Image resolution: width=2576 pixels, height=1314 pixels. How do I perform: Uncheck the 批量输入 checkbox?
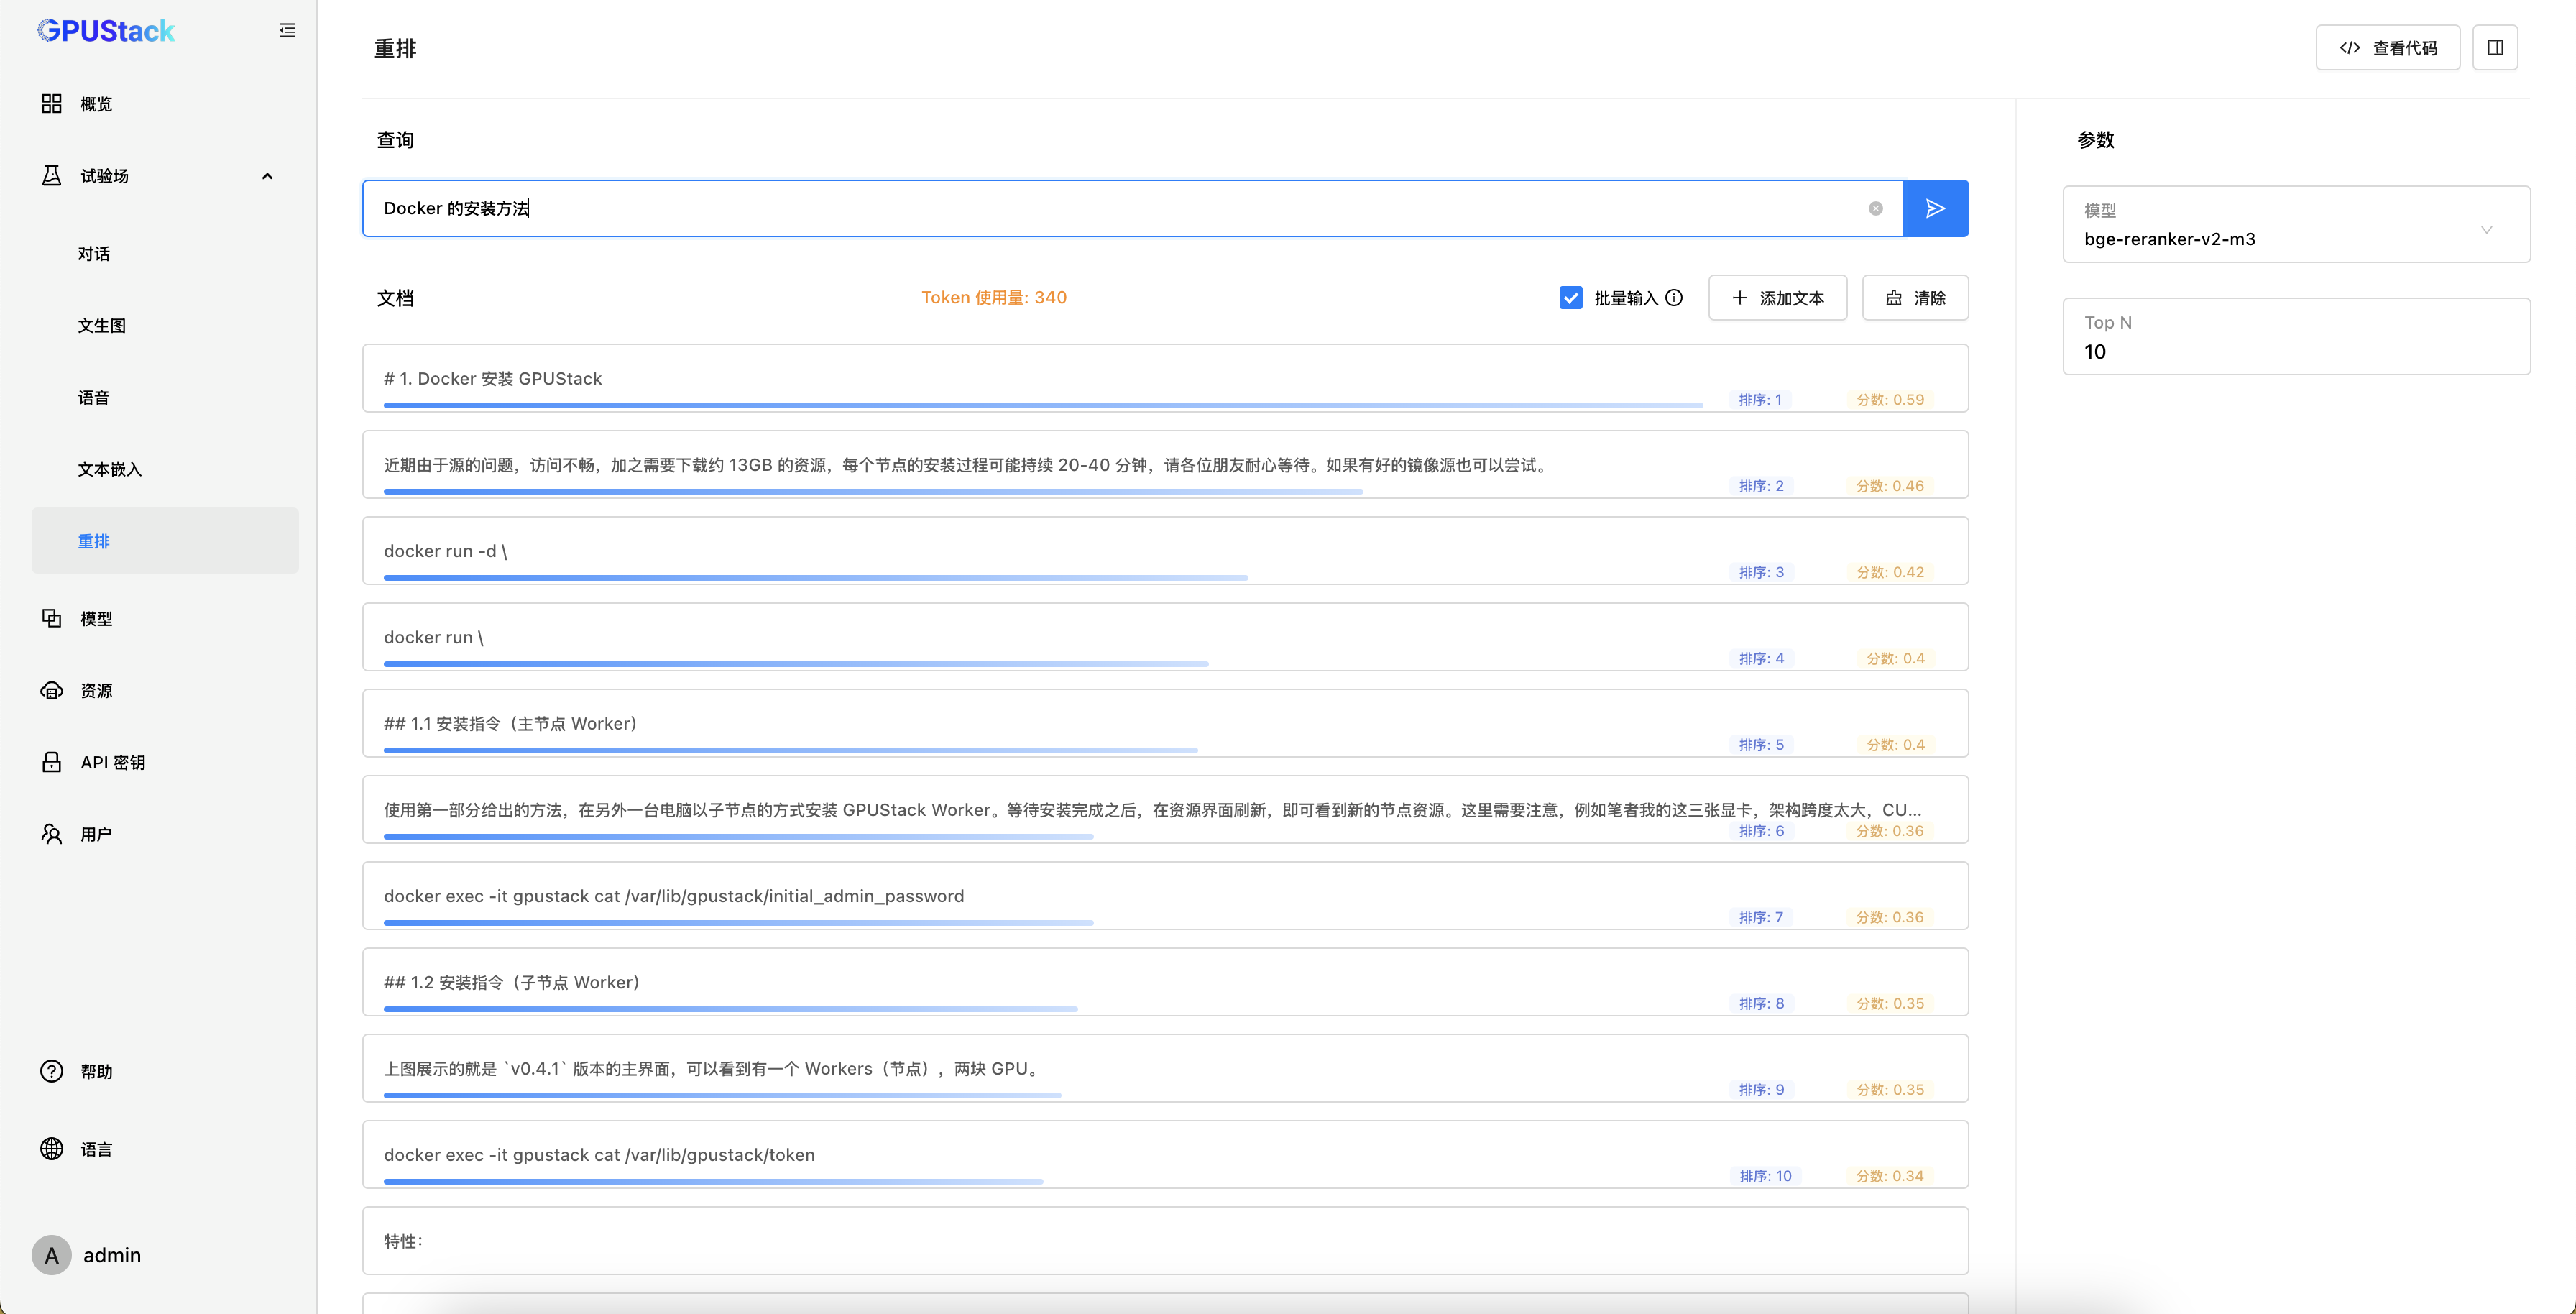[x=1570, y=298]
